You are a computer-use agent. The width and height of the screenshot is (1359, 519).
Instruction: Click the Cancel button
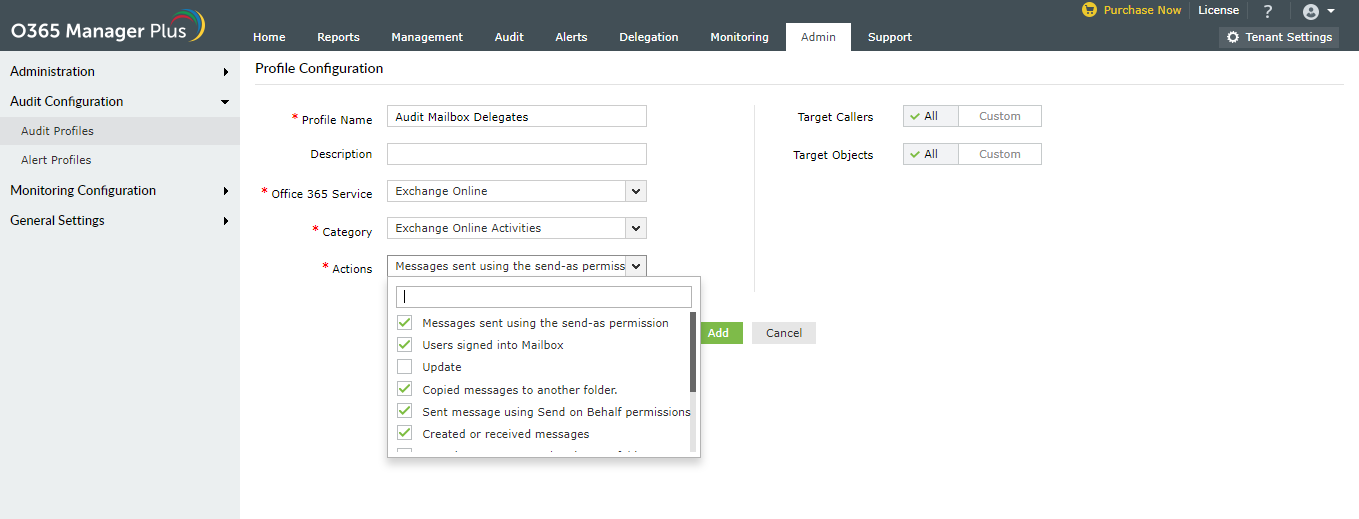pos(784,333)
